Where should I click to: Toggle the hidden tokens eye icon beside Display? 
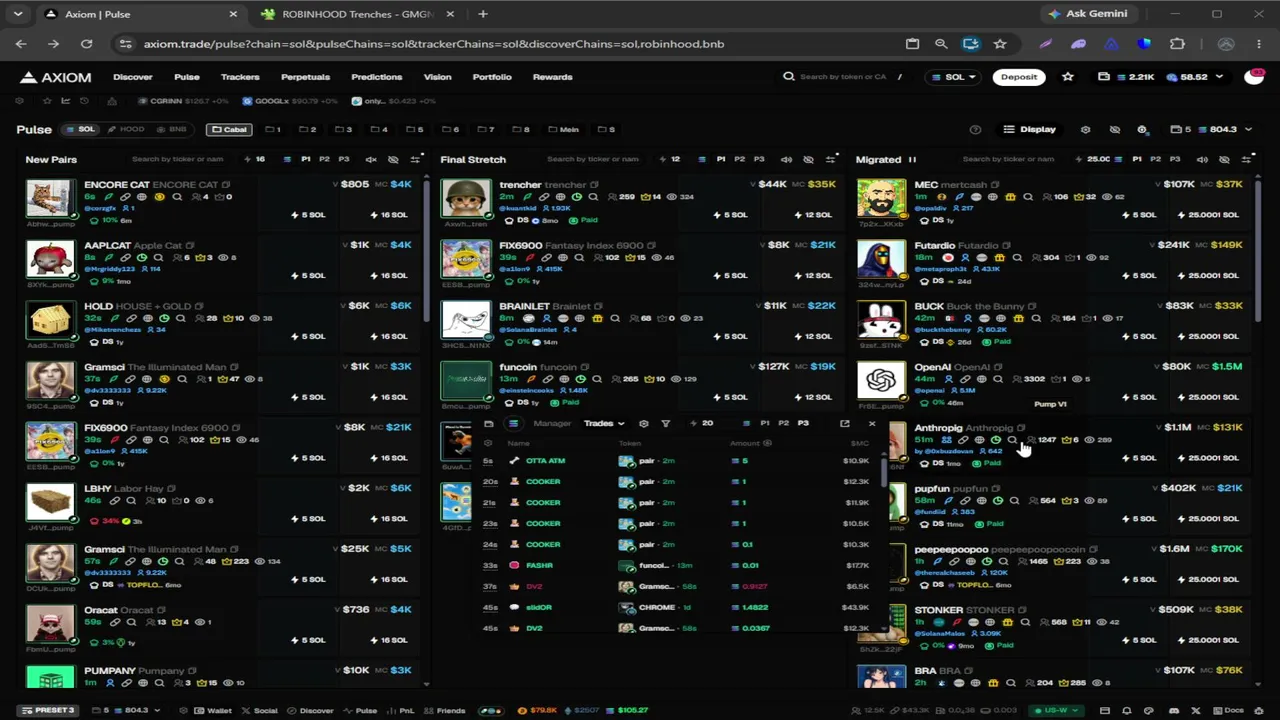(1115, 129)
